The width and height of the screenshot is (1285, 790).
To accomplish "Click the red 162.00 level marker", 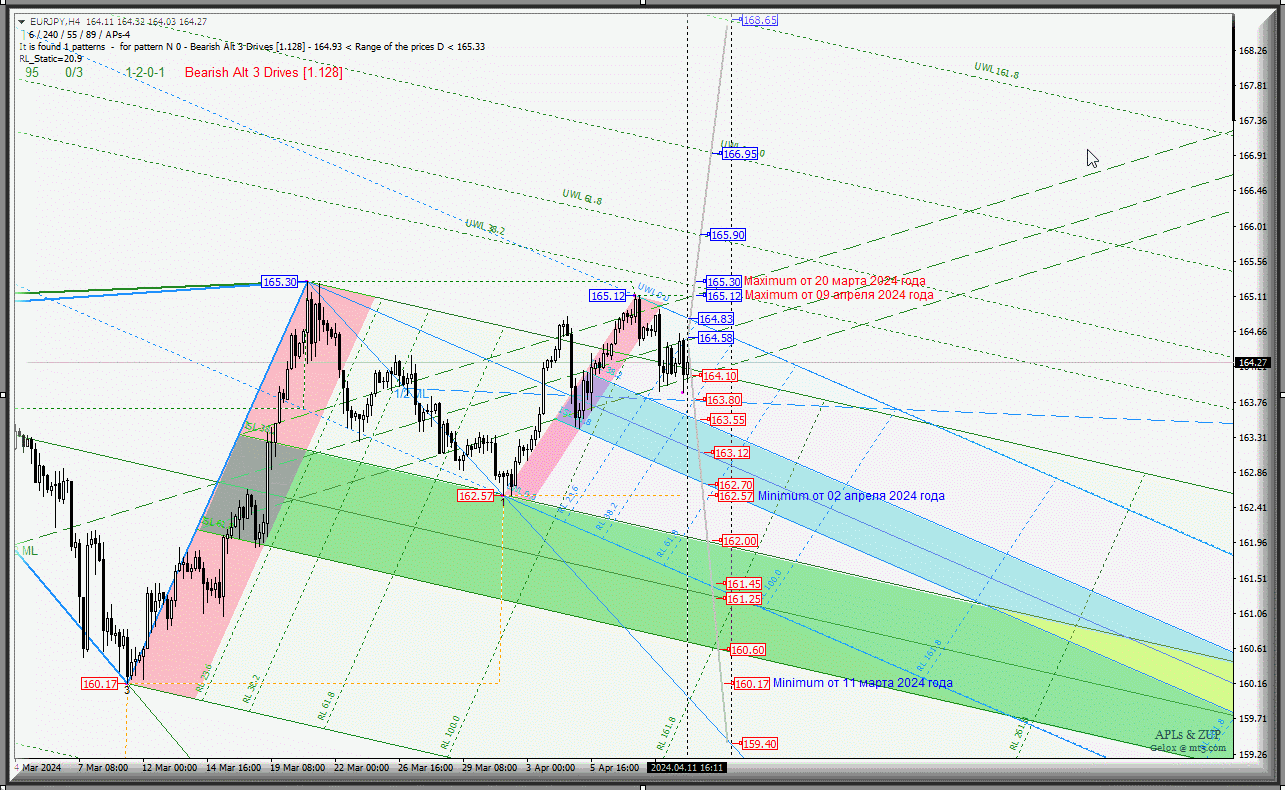I will (x=740, y=541).
